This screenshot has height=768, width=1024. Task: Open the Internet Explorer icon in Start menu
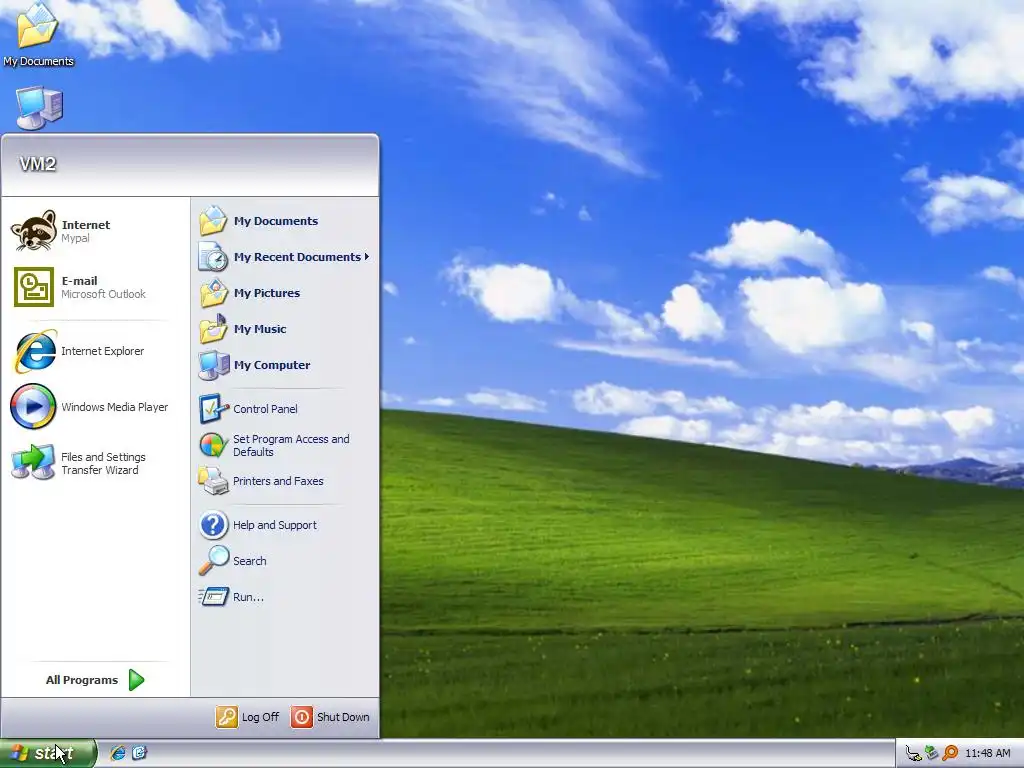[x=34, y=351]
